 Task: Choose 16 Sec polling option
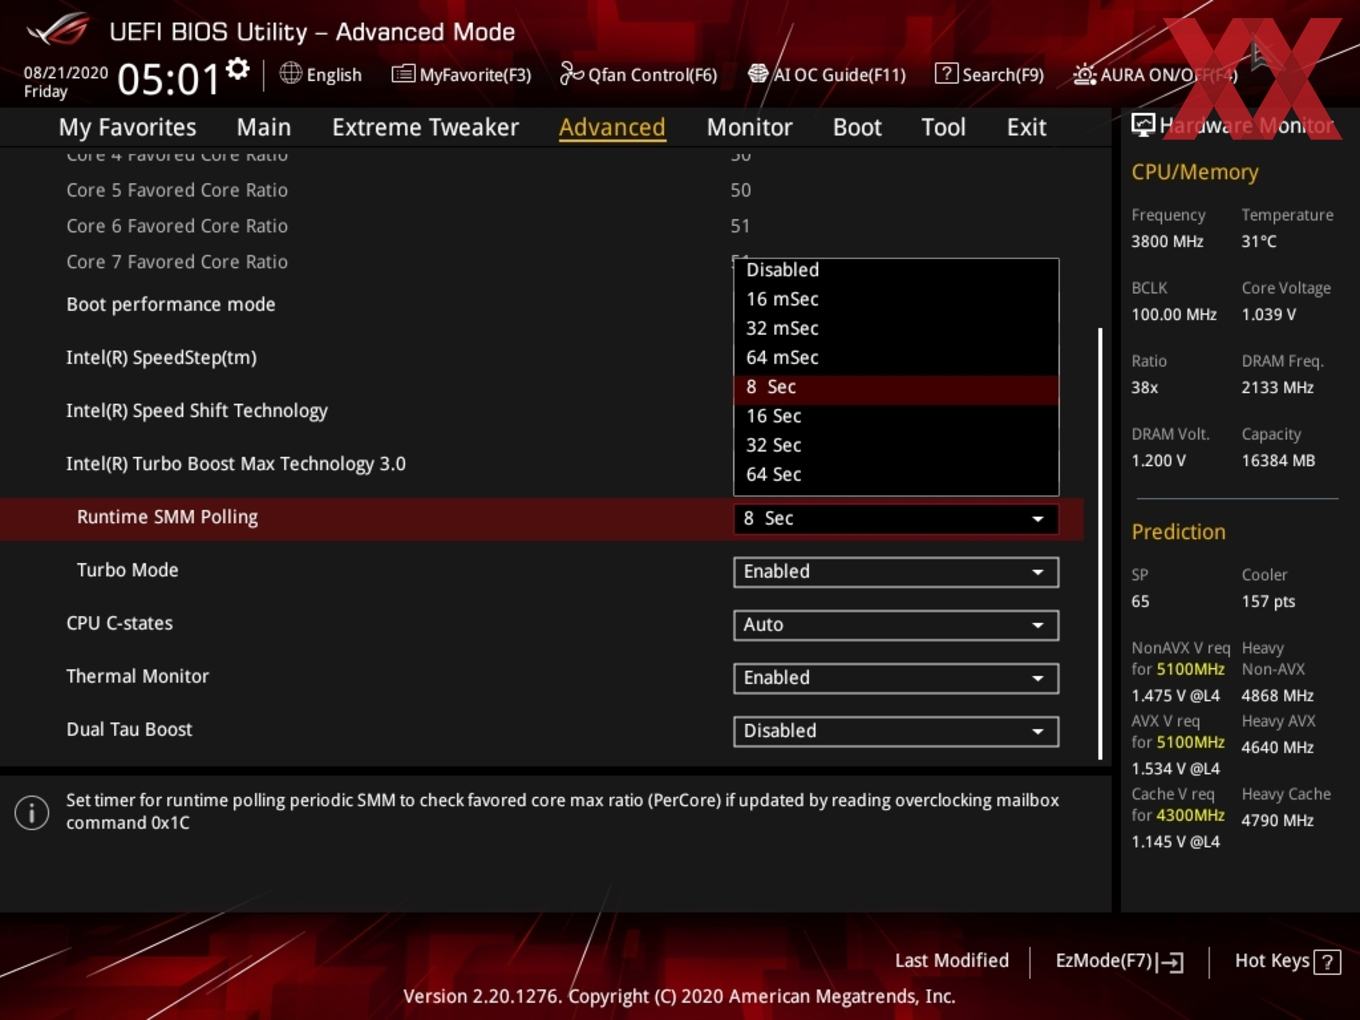(896, 416)
